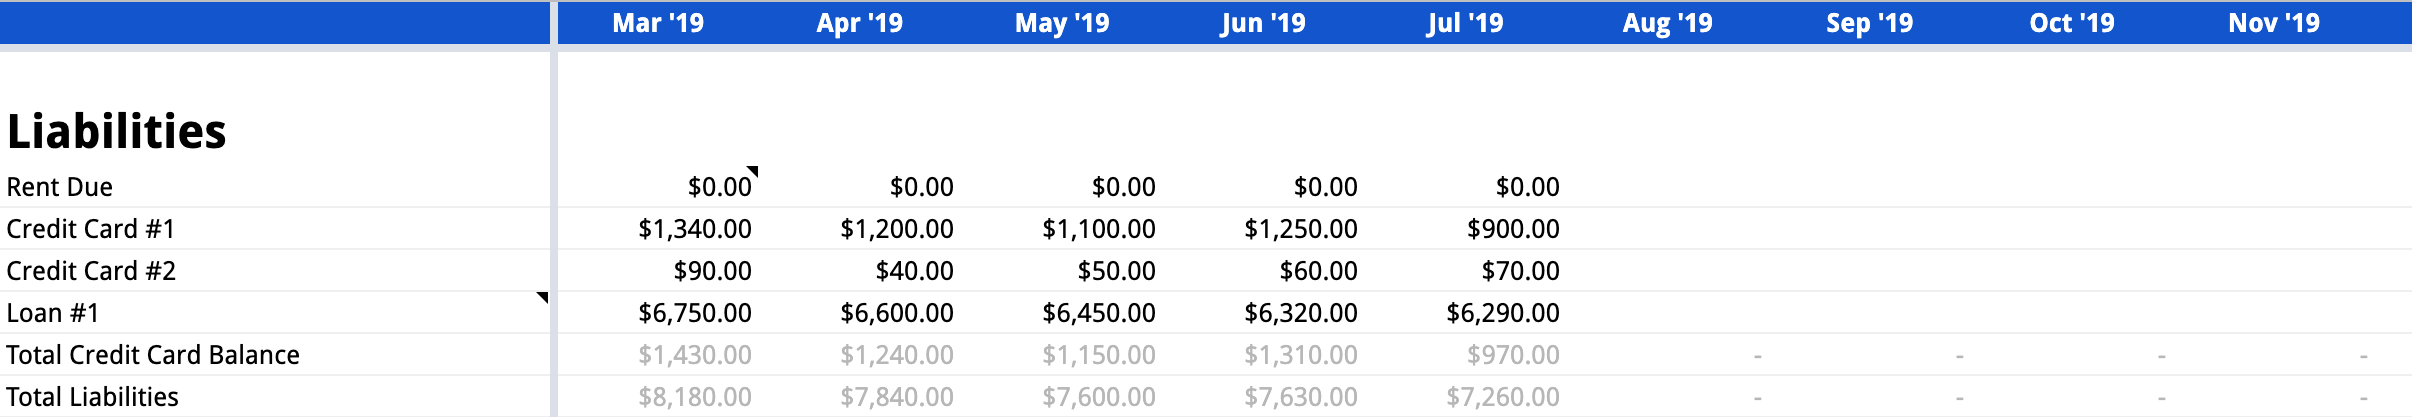Click the Rent Due row label

pyautogui.click(x=60, y=187)
